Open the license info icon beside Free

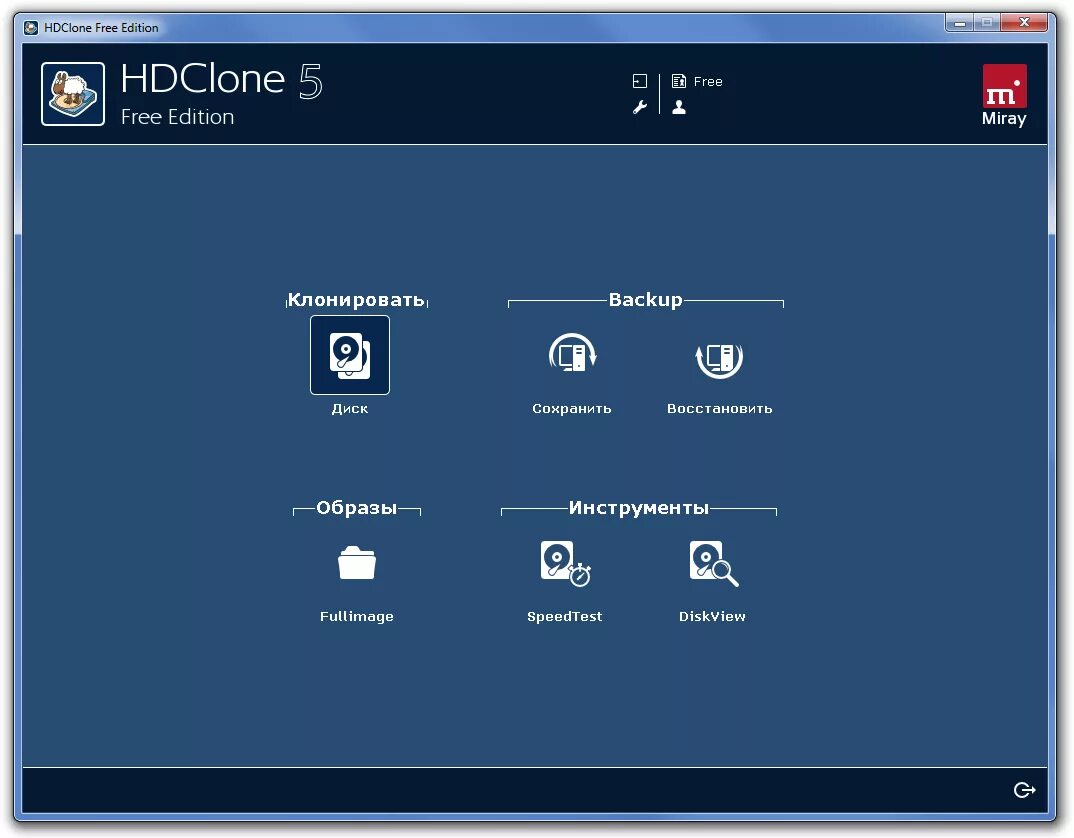tap(679, 81)
